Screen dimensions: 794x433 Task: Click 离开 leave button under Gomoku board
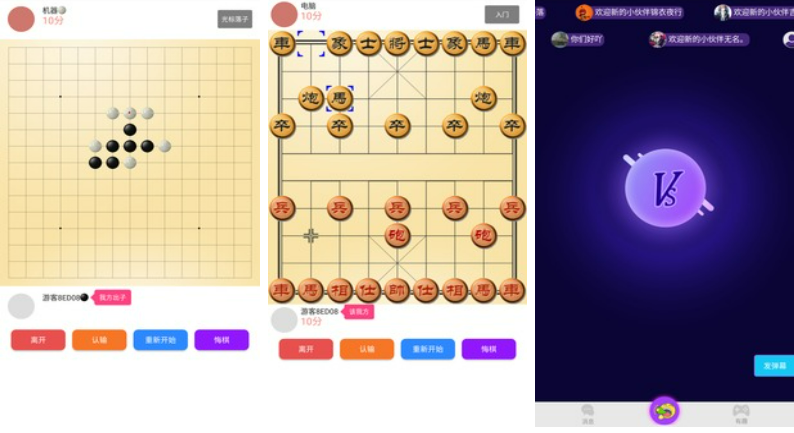pos(38,340)
